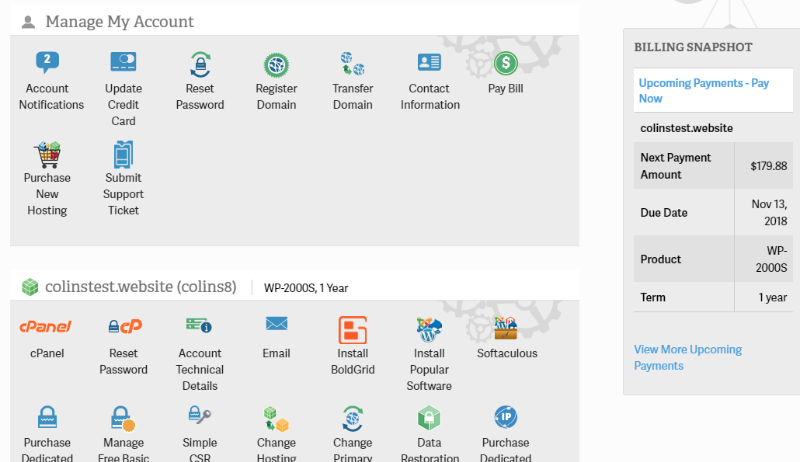Click the cPanel Reset Password lock icon
Screen dimensions: 800x462
(125, 326)
